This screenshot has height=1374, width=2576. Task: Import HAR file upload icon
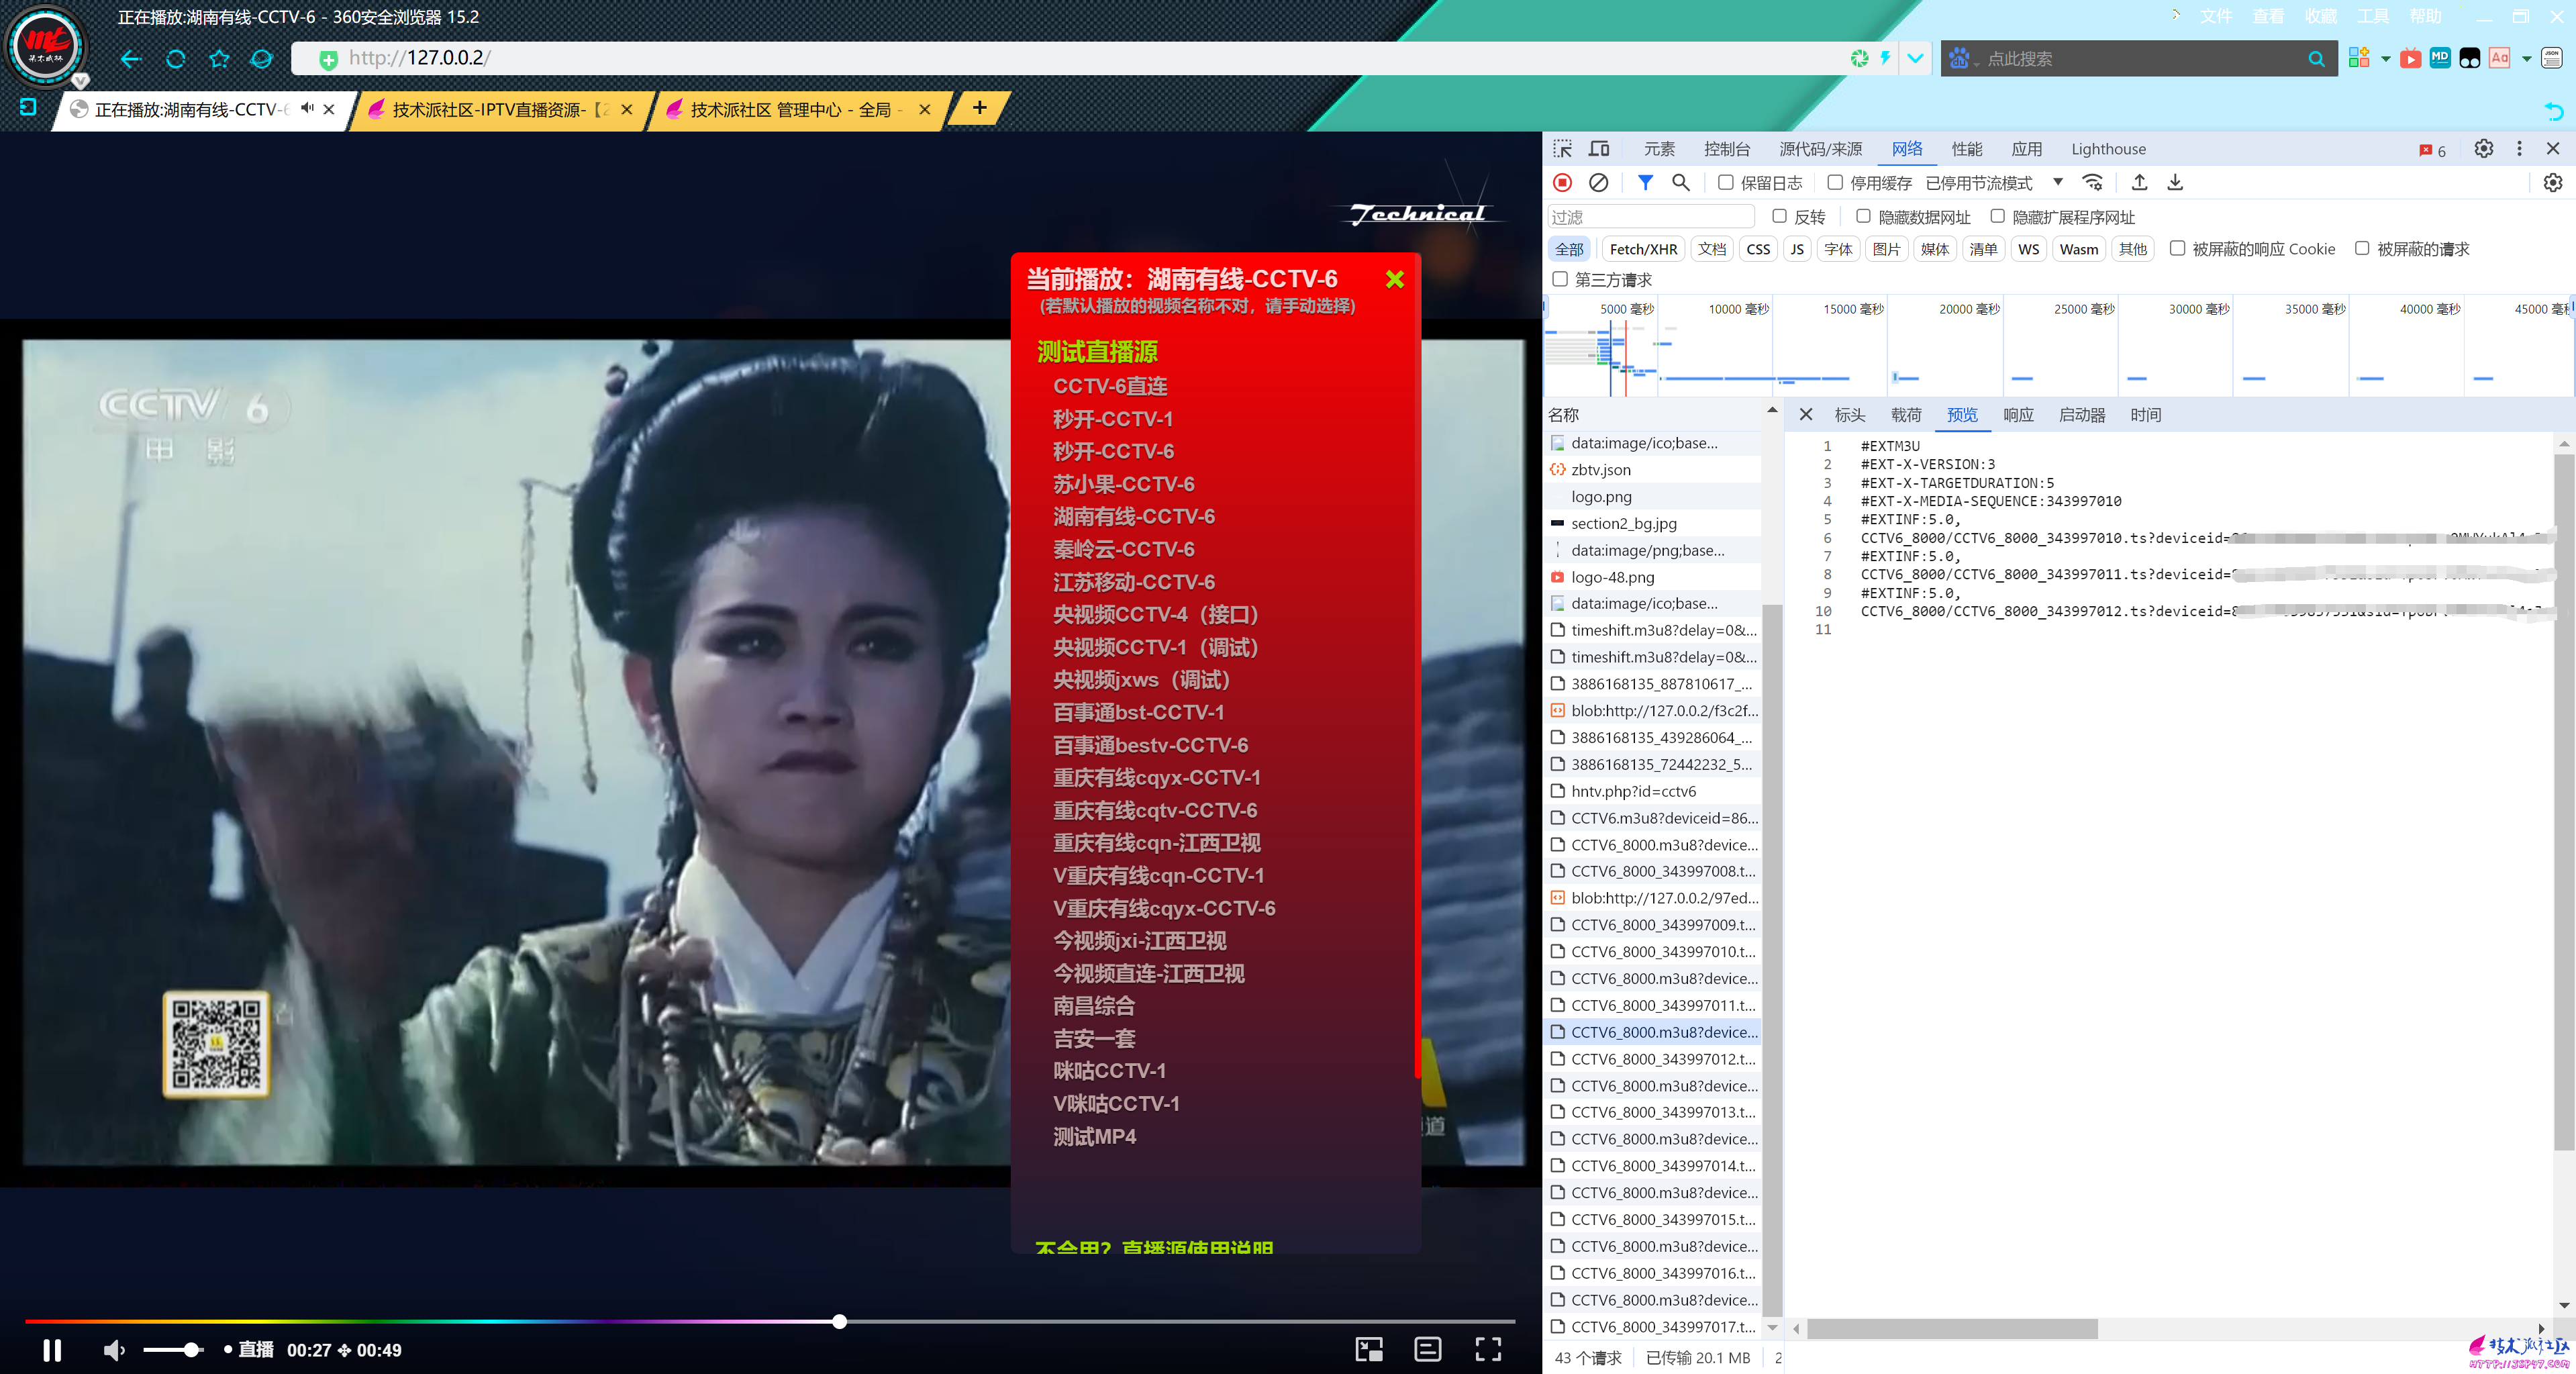click(x=2139, y=183)
